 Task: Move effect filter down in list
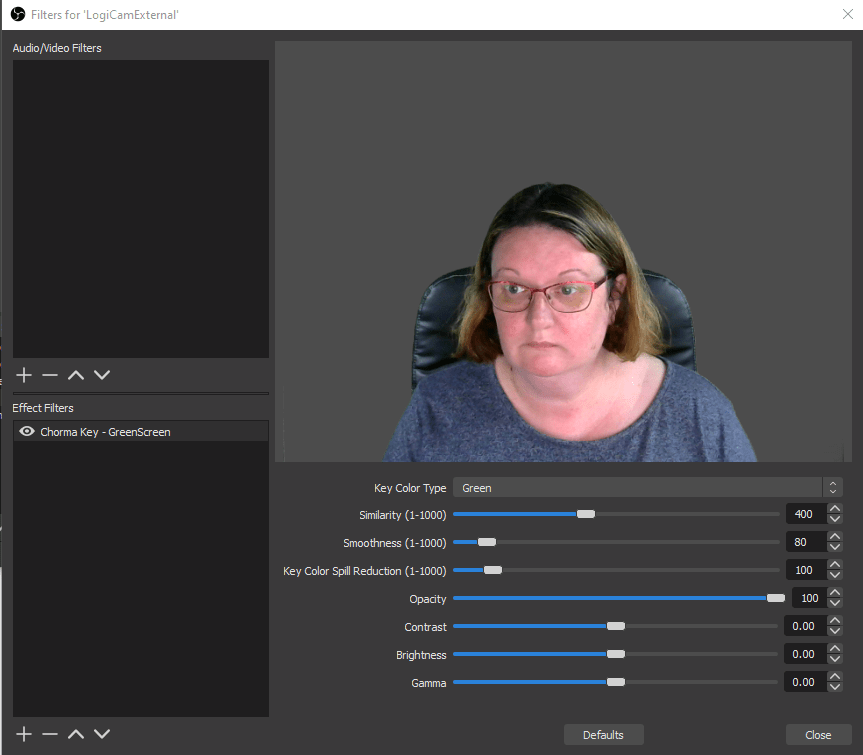[102, 734]
